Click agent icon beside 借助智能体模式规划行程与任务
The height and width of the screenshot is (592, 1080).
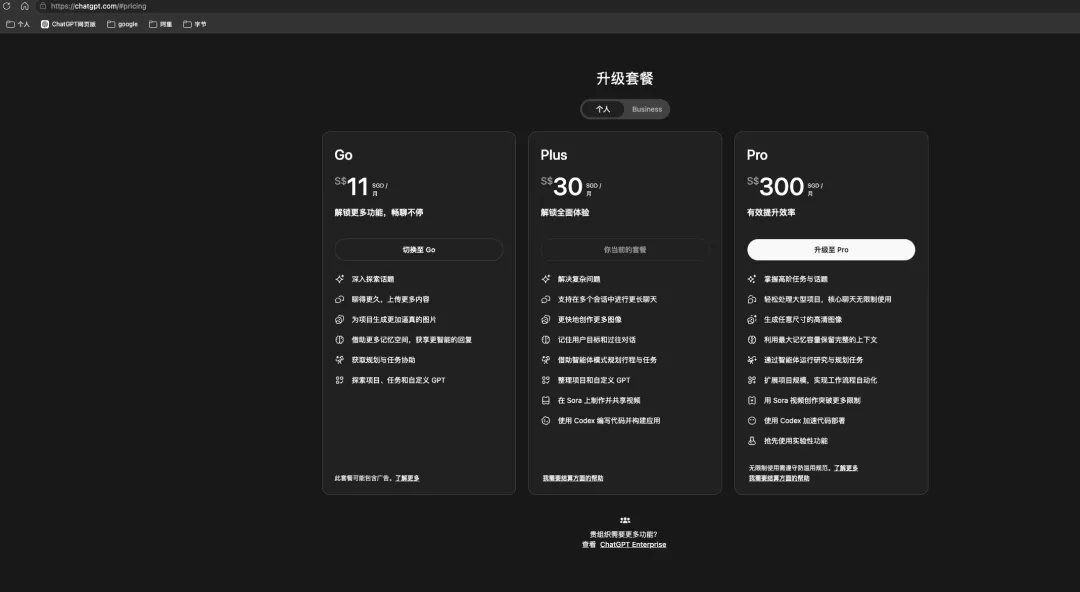coord(546,360)
